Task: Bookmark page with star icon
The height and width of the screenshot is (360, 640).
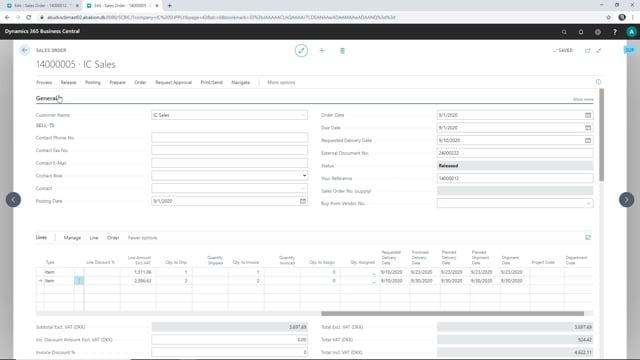Action: coord(609,17)
